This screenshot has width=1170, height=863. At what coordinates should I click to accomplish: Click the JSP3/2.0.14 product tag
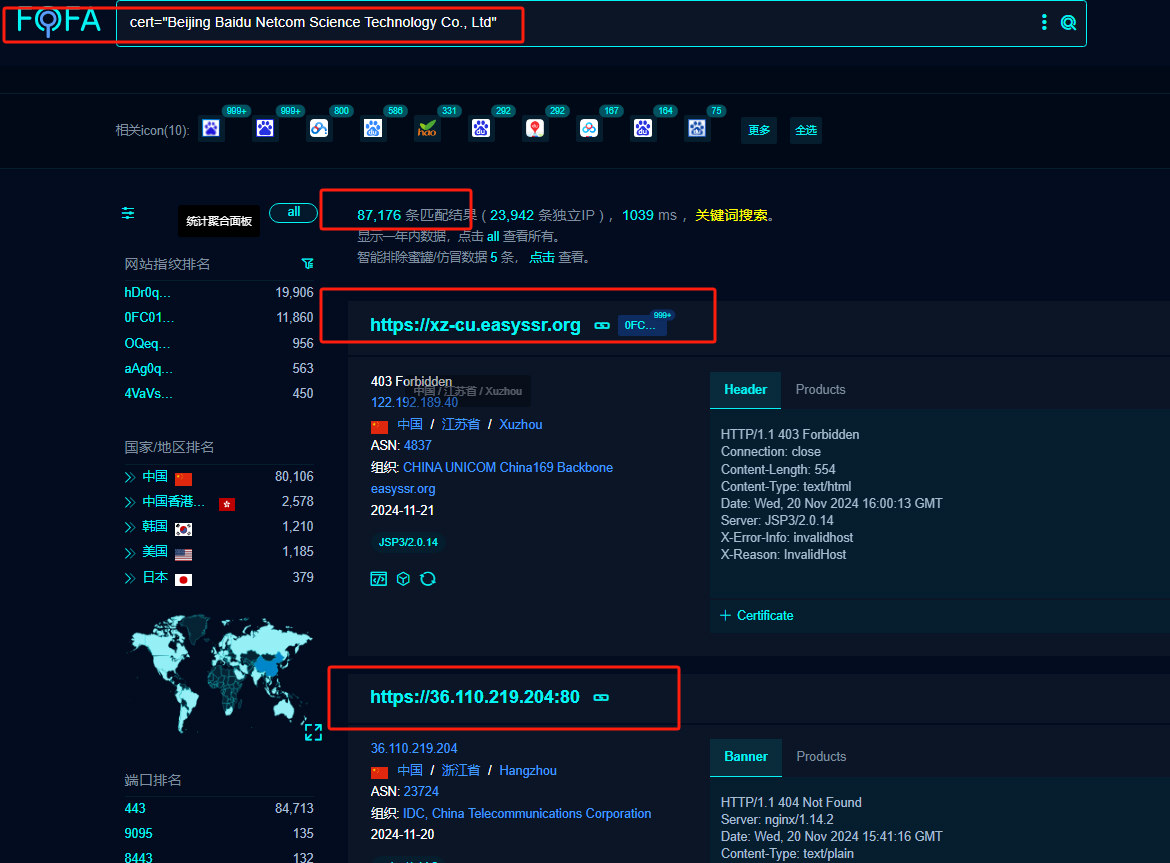[408, 542]
